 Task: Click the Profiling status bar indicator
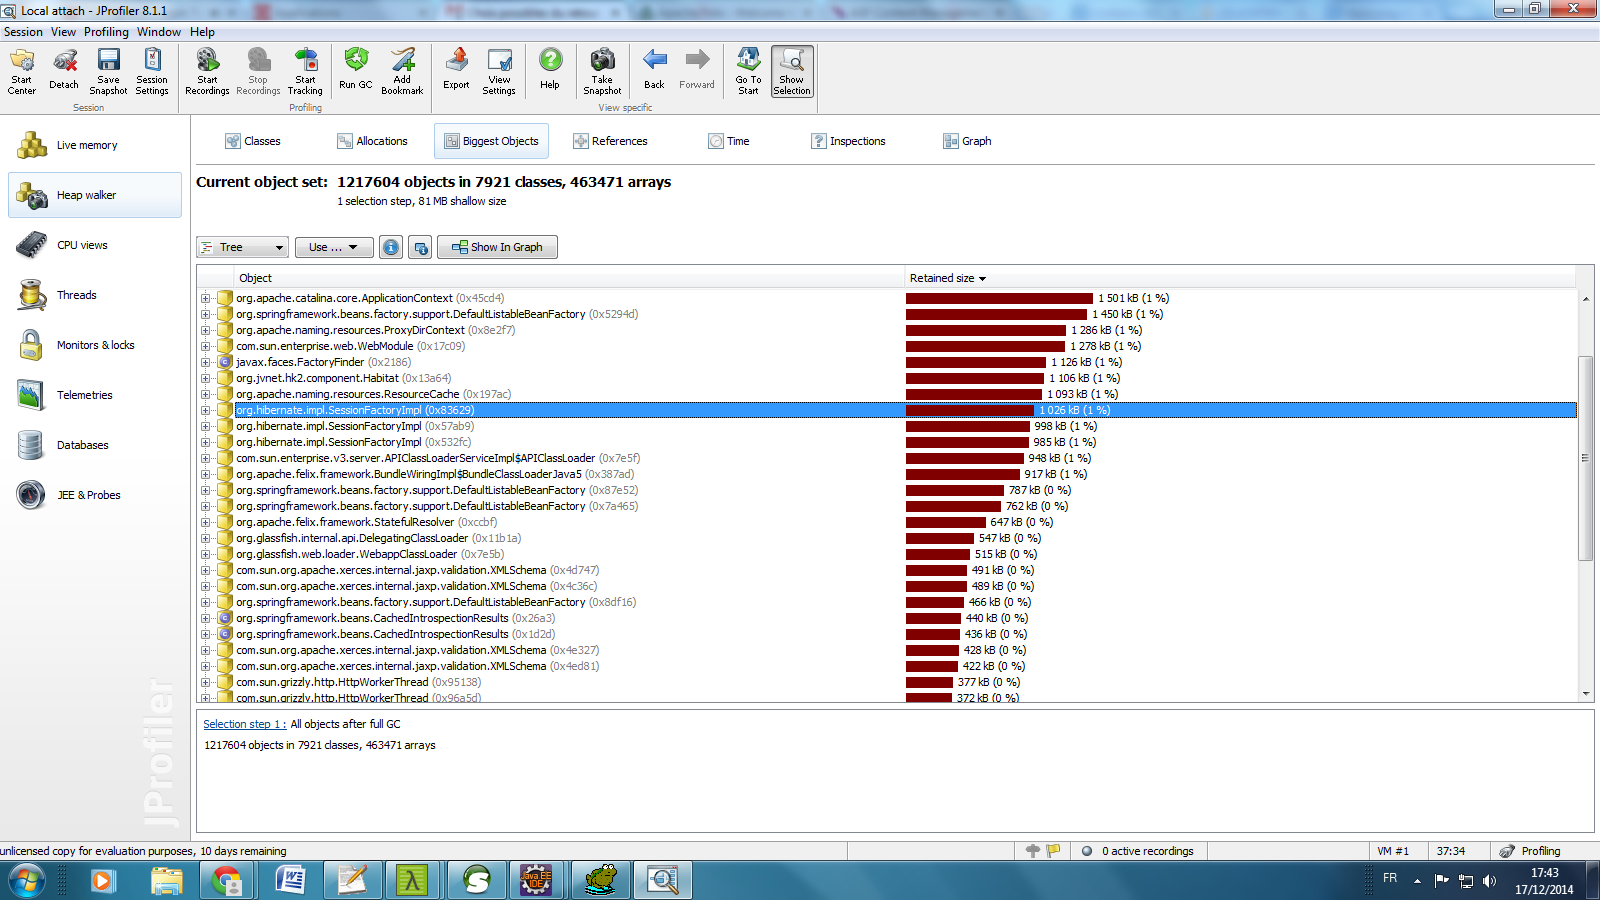point(1530,851)
